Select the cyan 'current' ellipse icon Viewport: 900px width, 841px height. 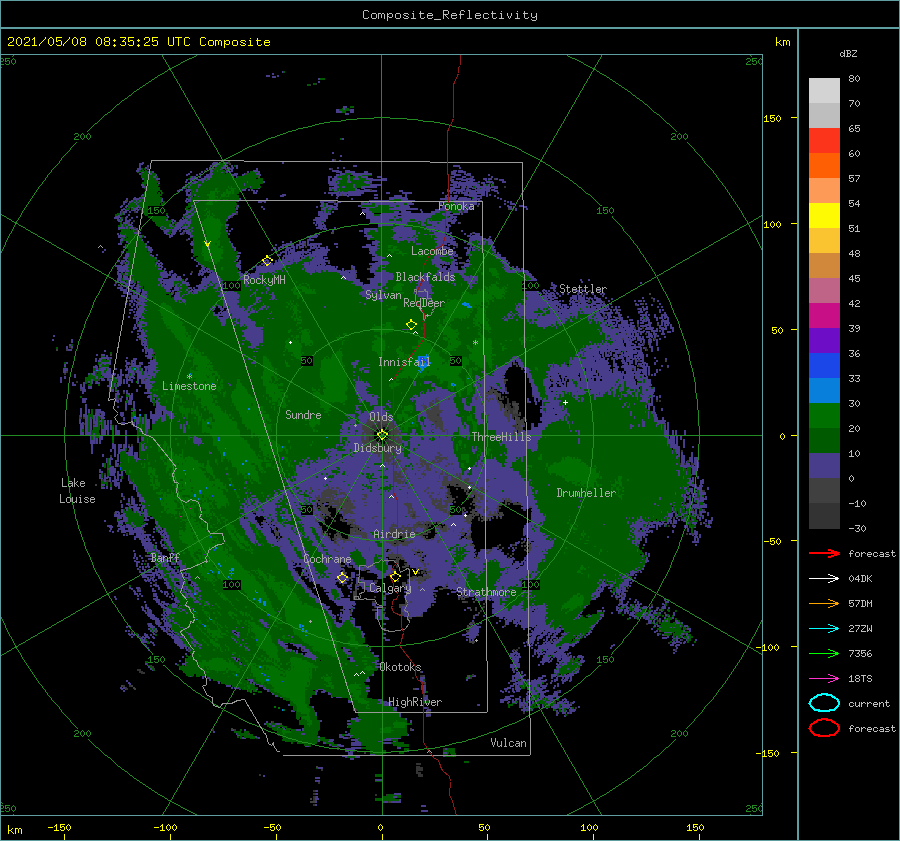(x=824, y=703)
